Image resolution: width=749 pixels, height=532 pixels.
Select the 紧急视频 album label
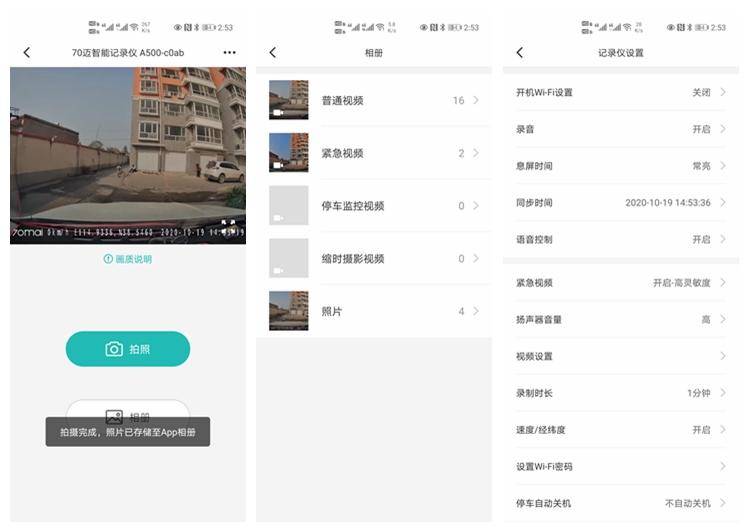click(342, 153)
